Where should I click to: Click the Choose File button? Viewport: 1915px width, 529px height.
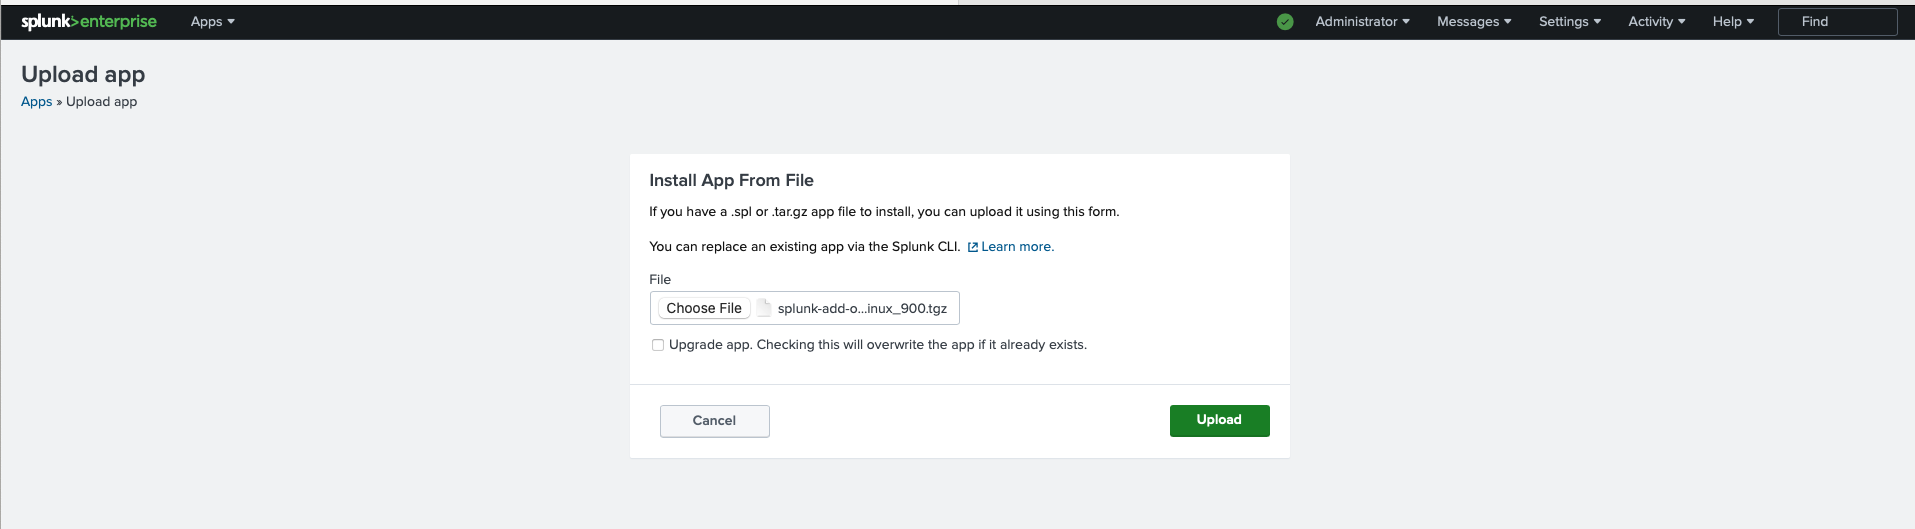click(704, 308)
